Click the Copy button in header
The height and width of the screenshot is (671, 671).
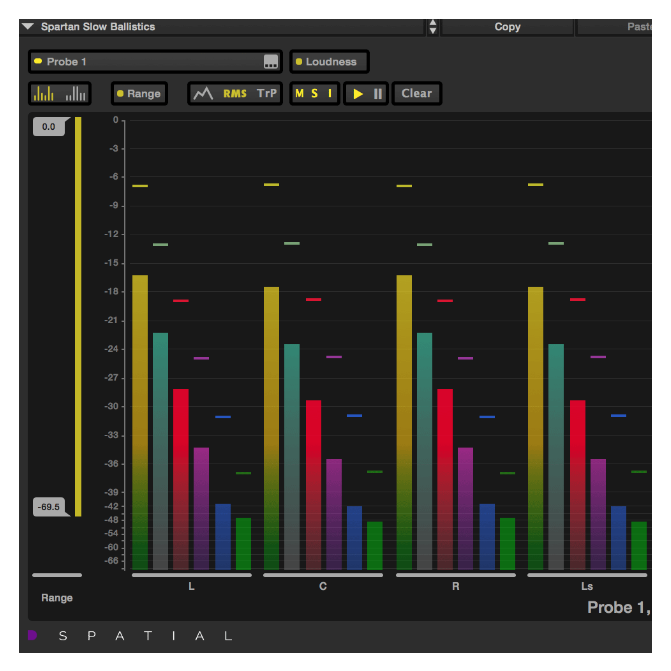507,27
